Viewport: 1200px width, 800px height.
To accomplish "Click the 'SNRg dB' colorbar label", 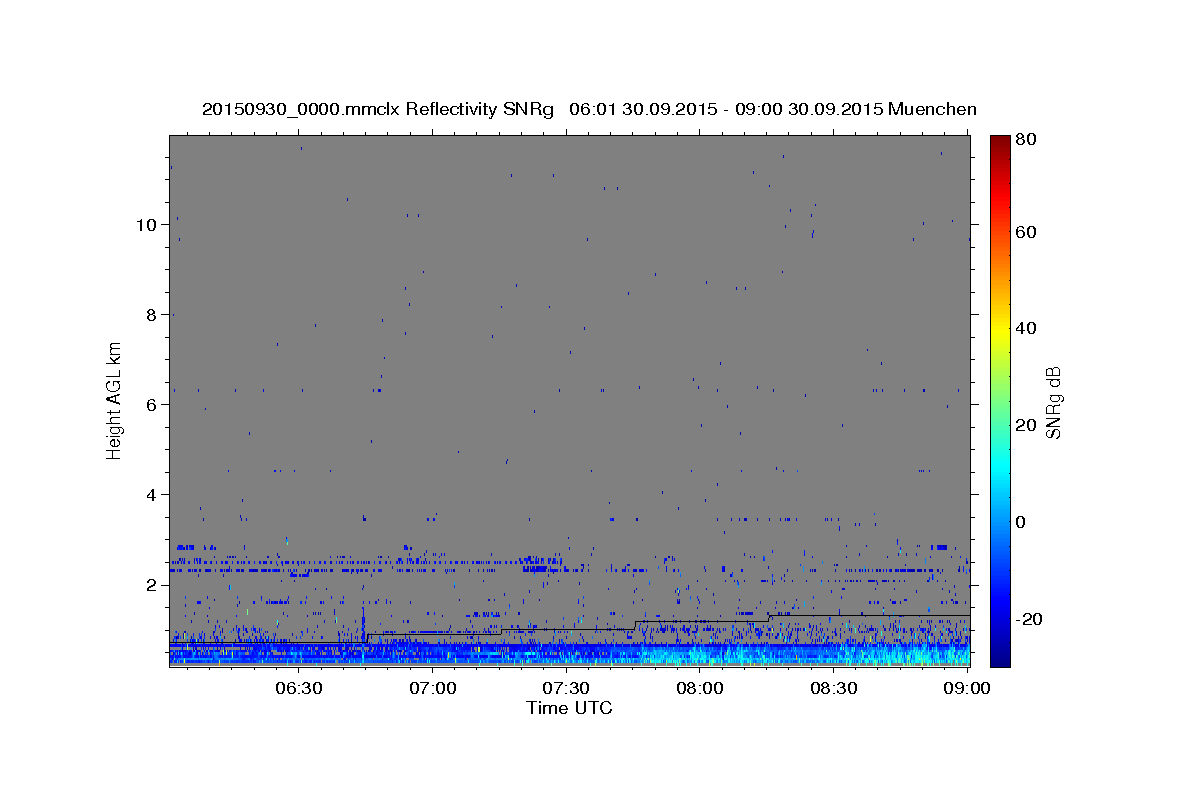I will click(1052, 403).
